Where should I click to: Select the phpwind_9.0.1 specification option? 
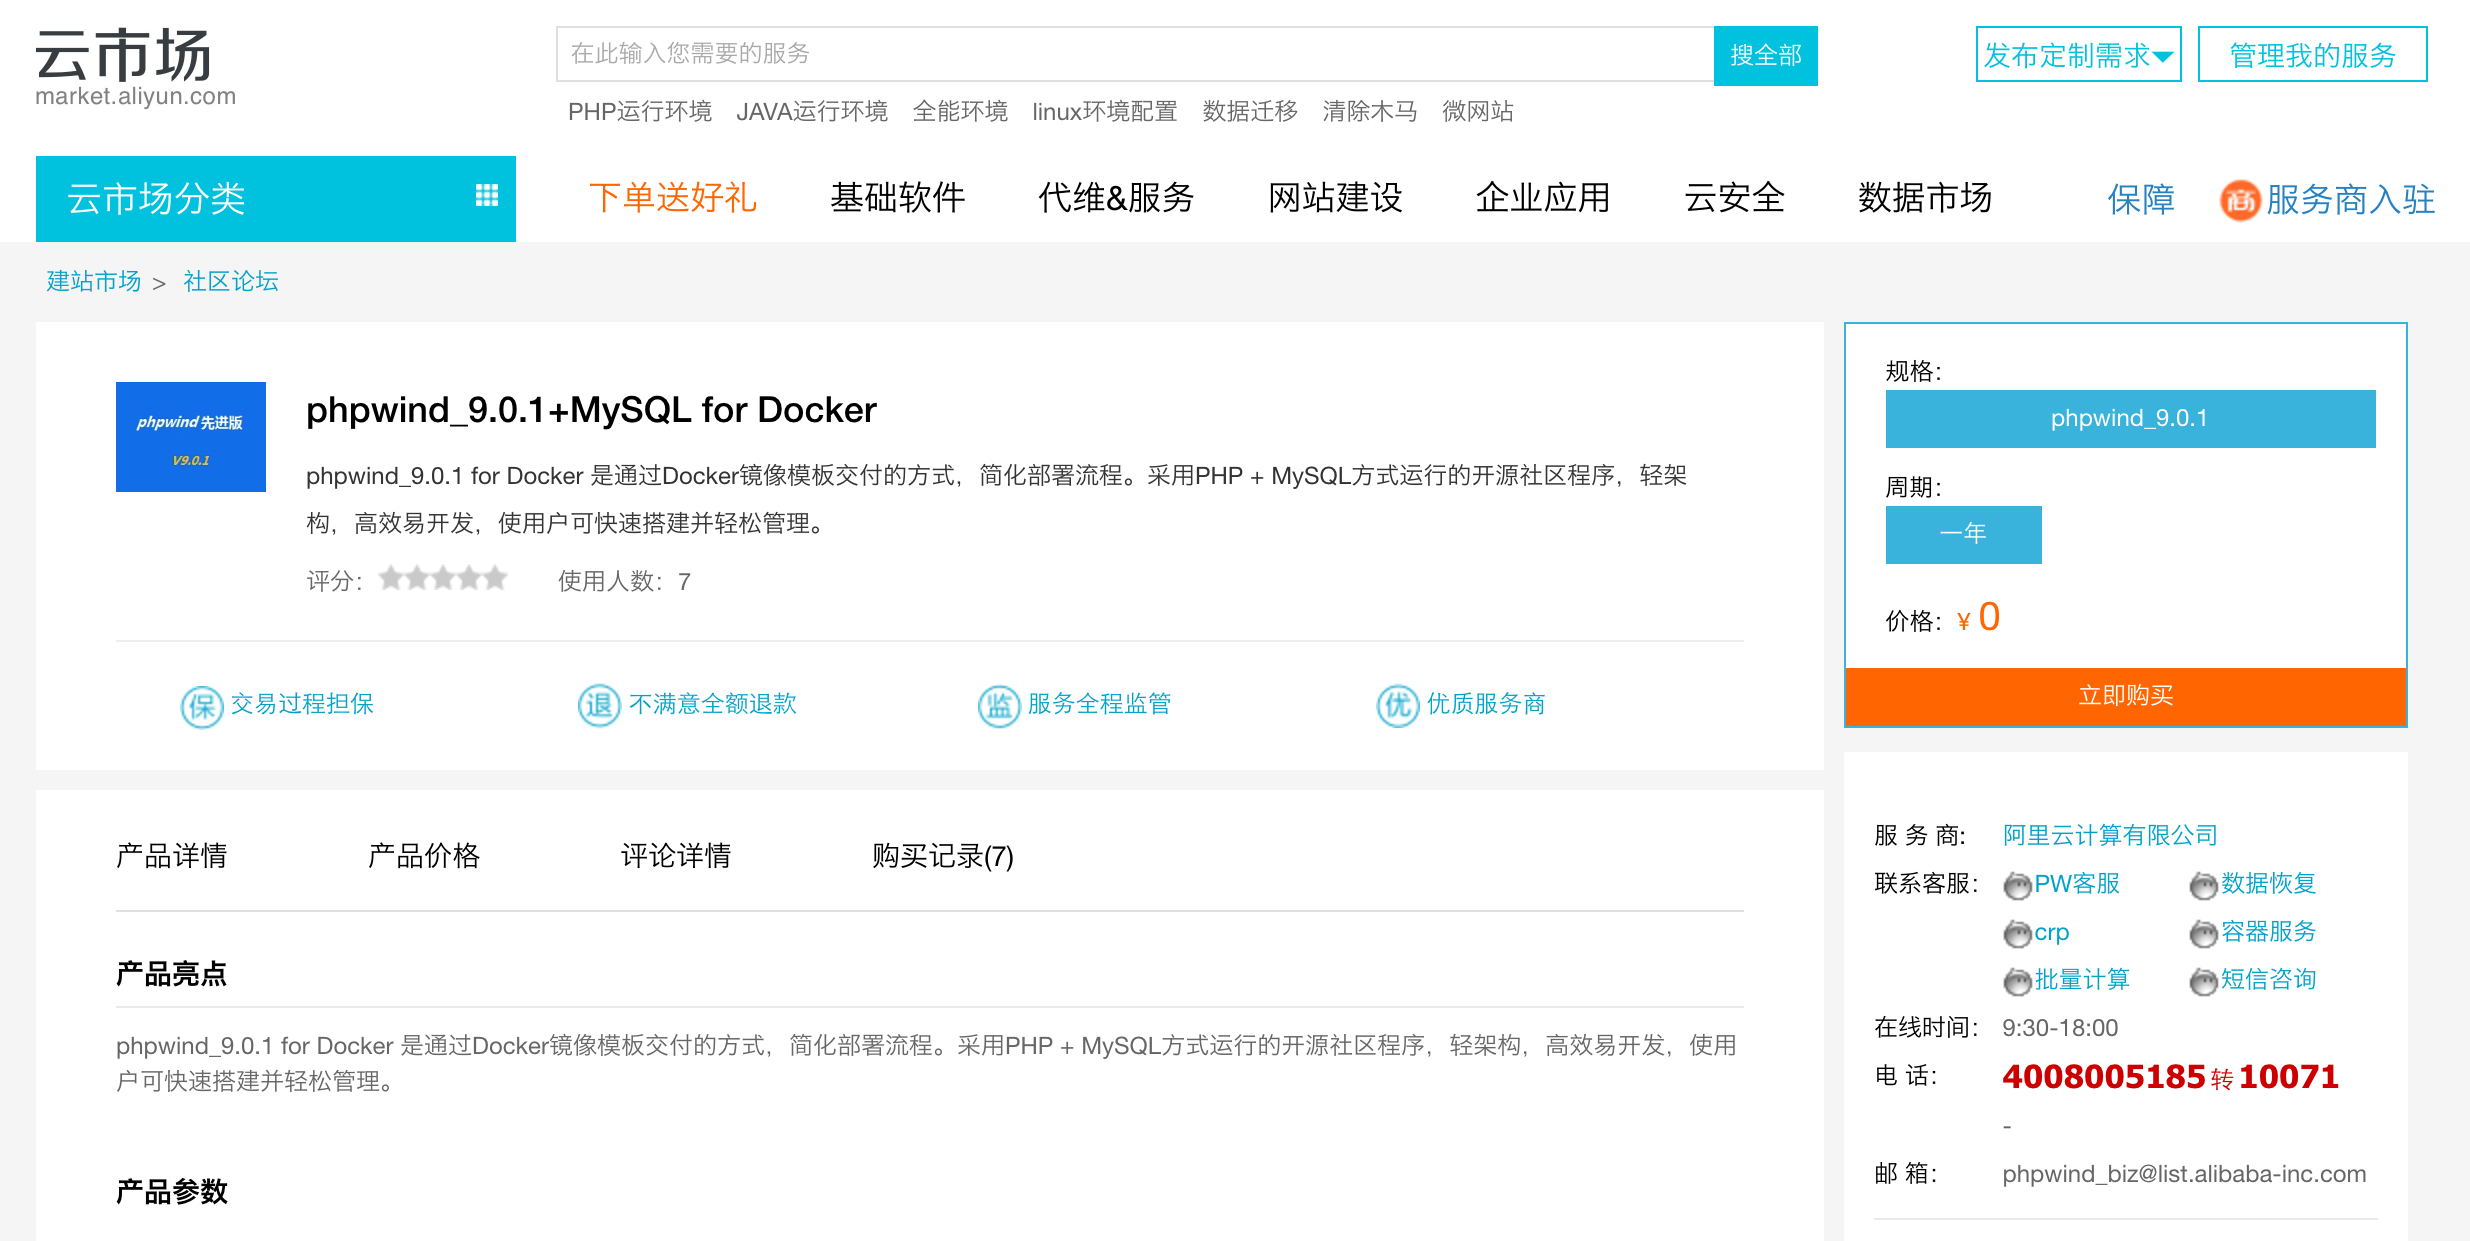(x=2130, y=419)
